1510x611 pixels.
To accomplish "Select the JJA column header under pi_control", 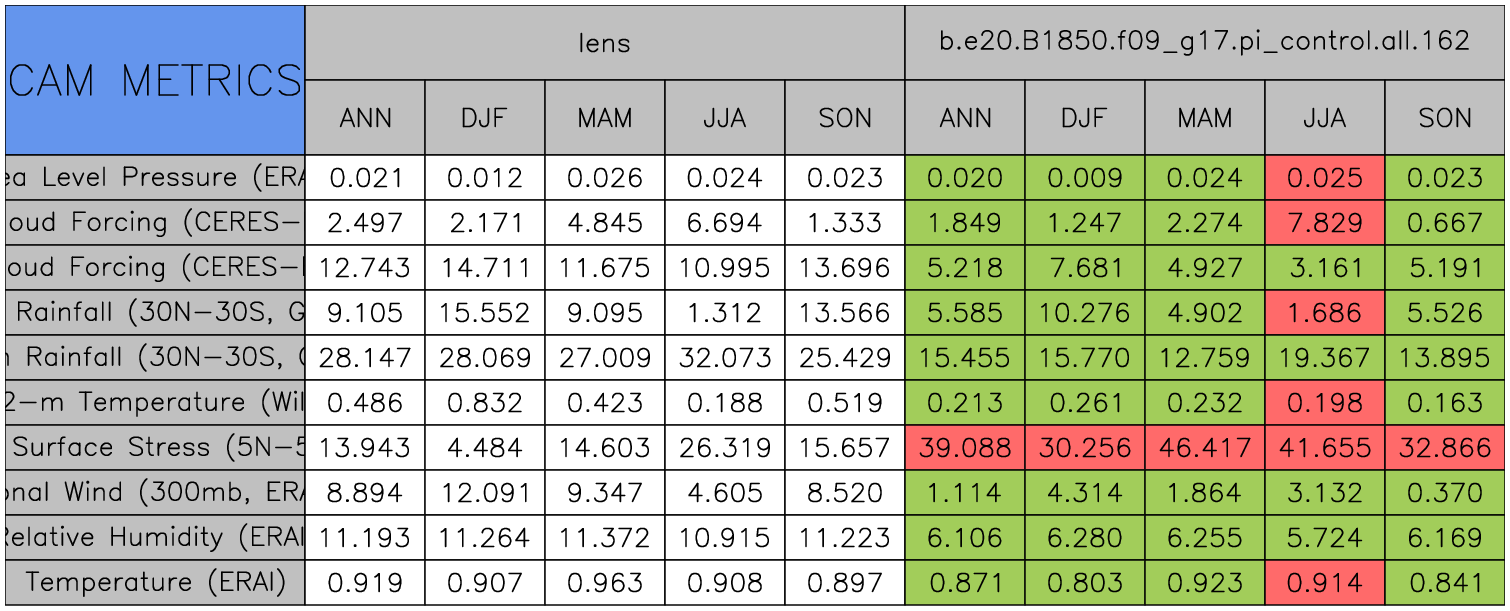I will [x=1324, y=118].
